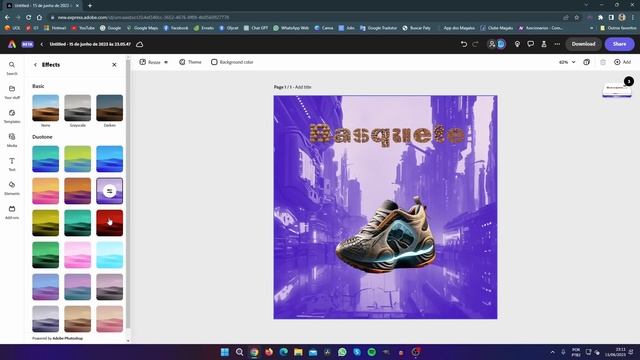Open the Elements panel
Screen dimensions: 640x360
tap(12, 188)
